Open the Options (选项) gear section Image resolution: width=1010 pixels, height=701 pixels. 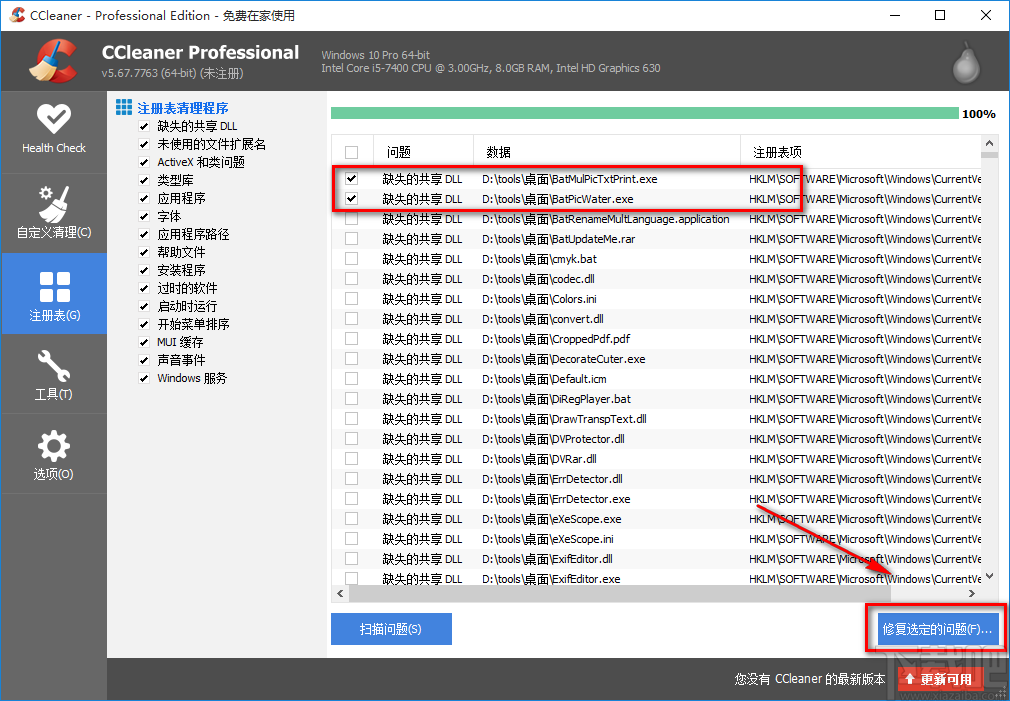coord(53,454)
